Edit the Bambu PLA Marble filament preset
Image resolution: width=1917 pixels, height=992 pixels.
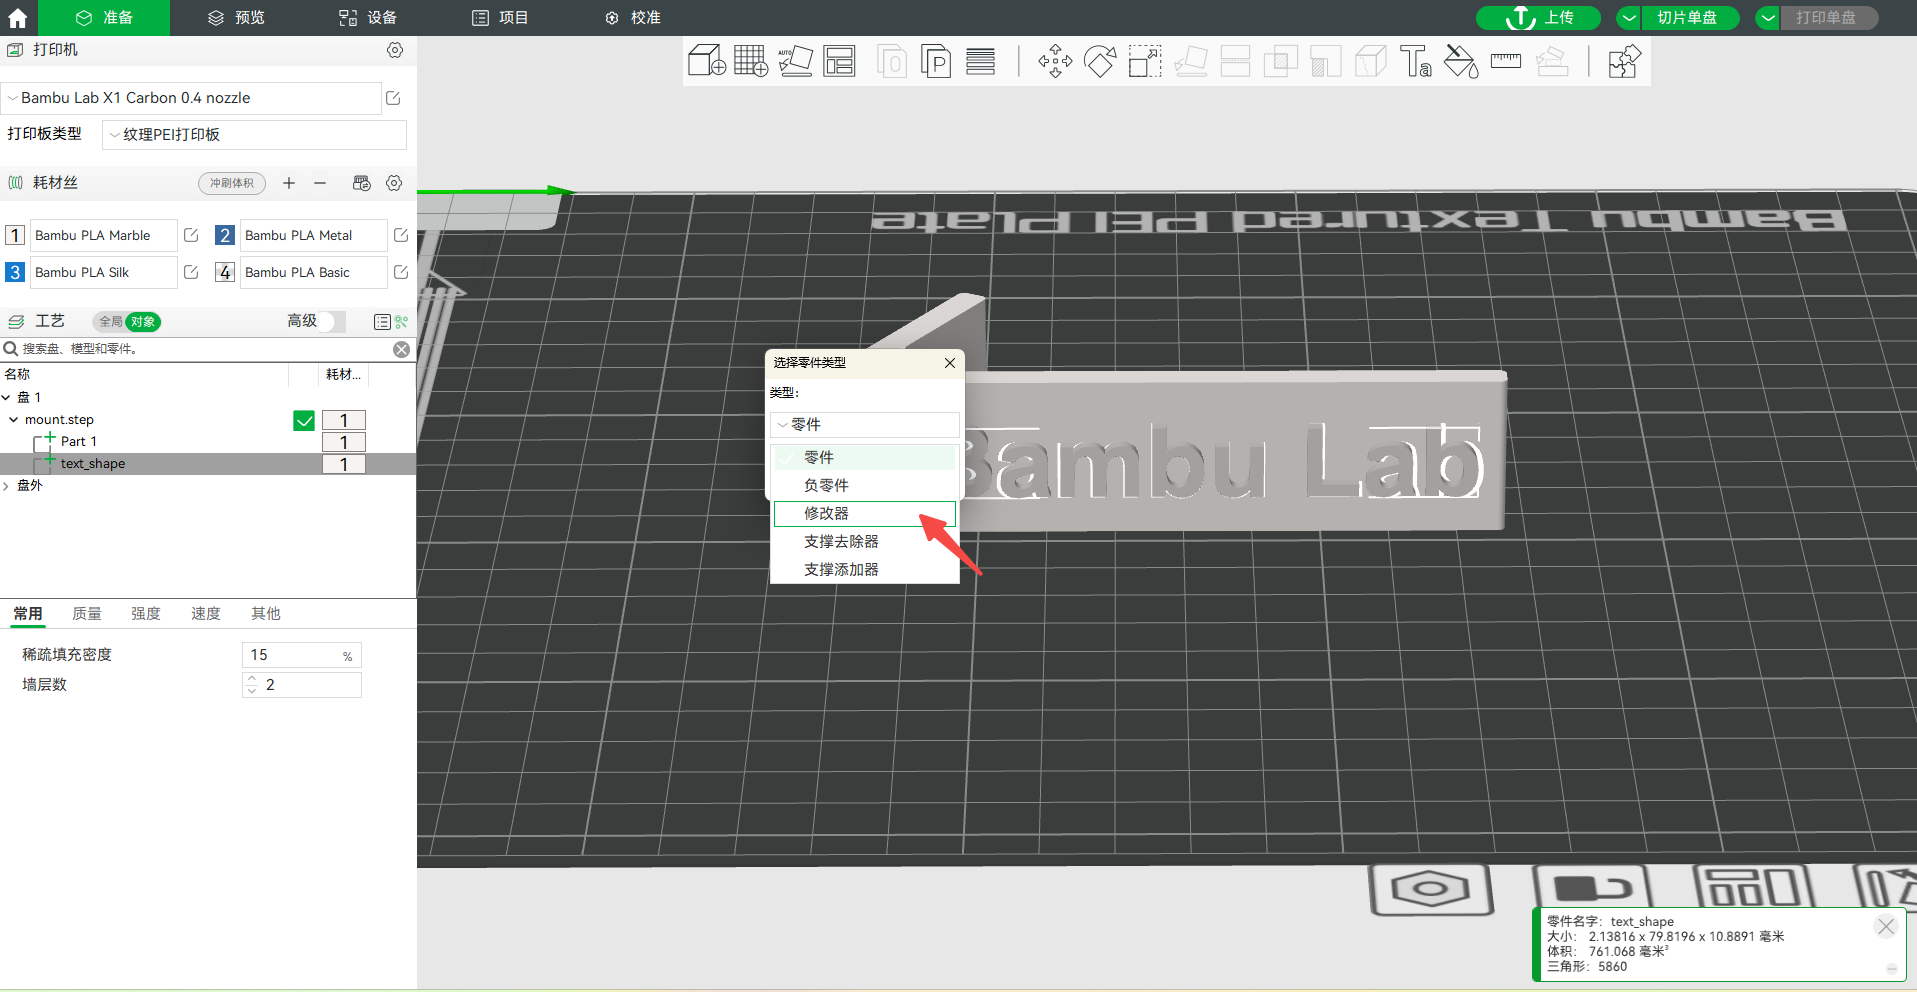[191, 235]
